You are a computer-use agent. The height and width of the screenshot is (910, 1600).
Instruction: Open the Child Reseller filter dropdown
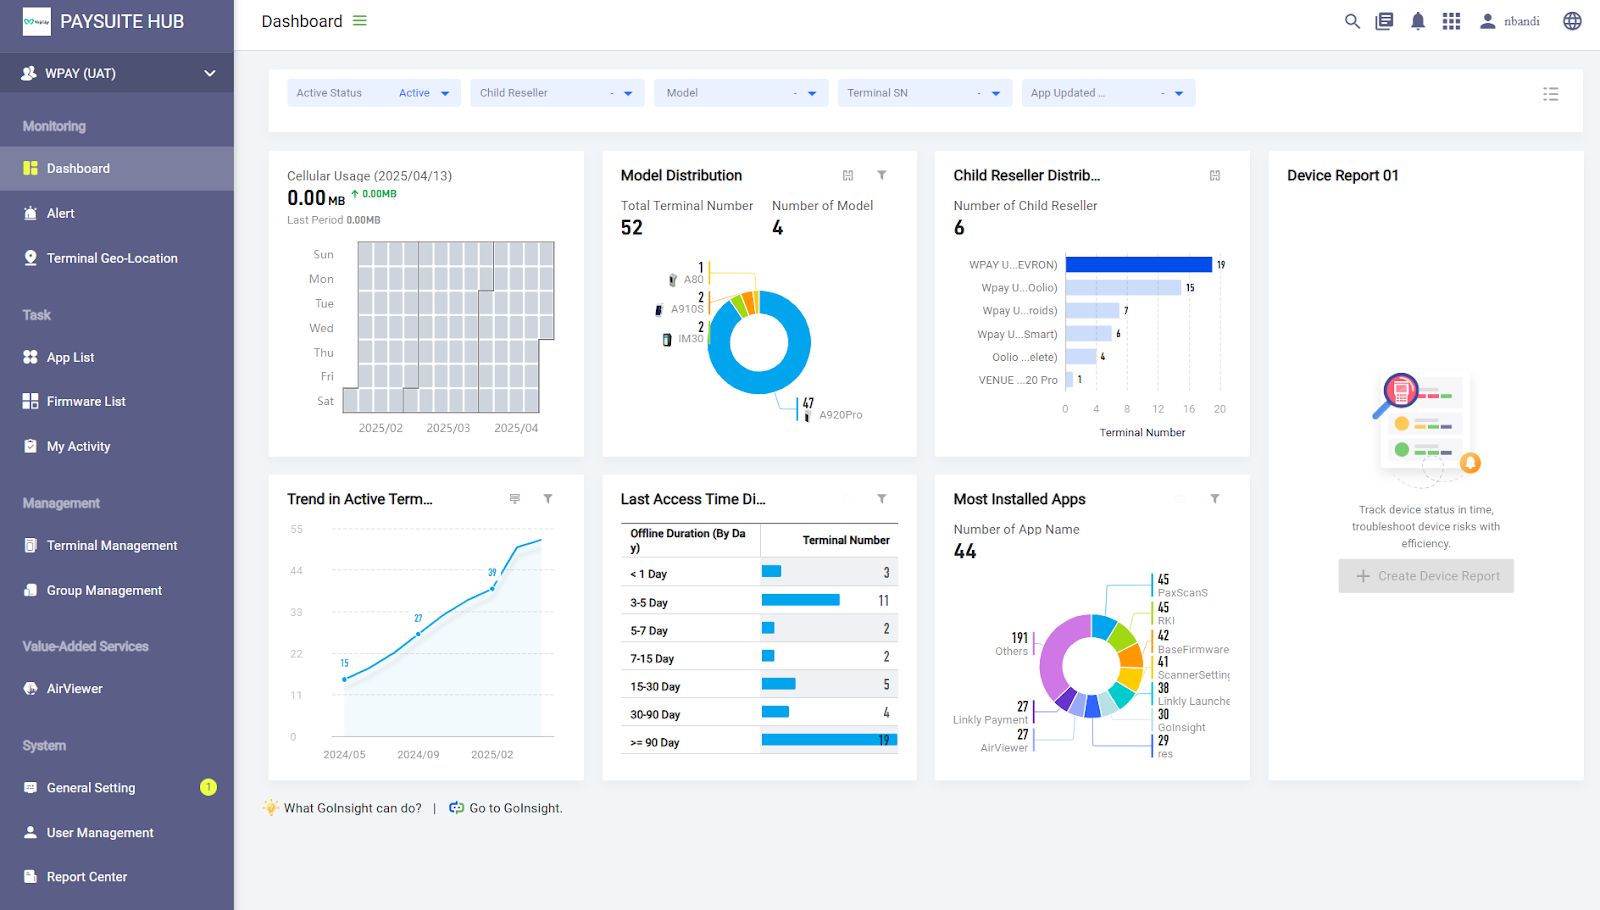pos(557,93)
